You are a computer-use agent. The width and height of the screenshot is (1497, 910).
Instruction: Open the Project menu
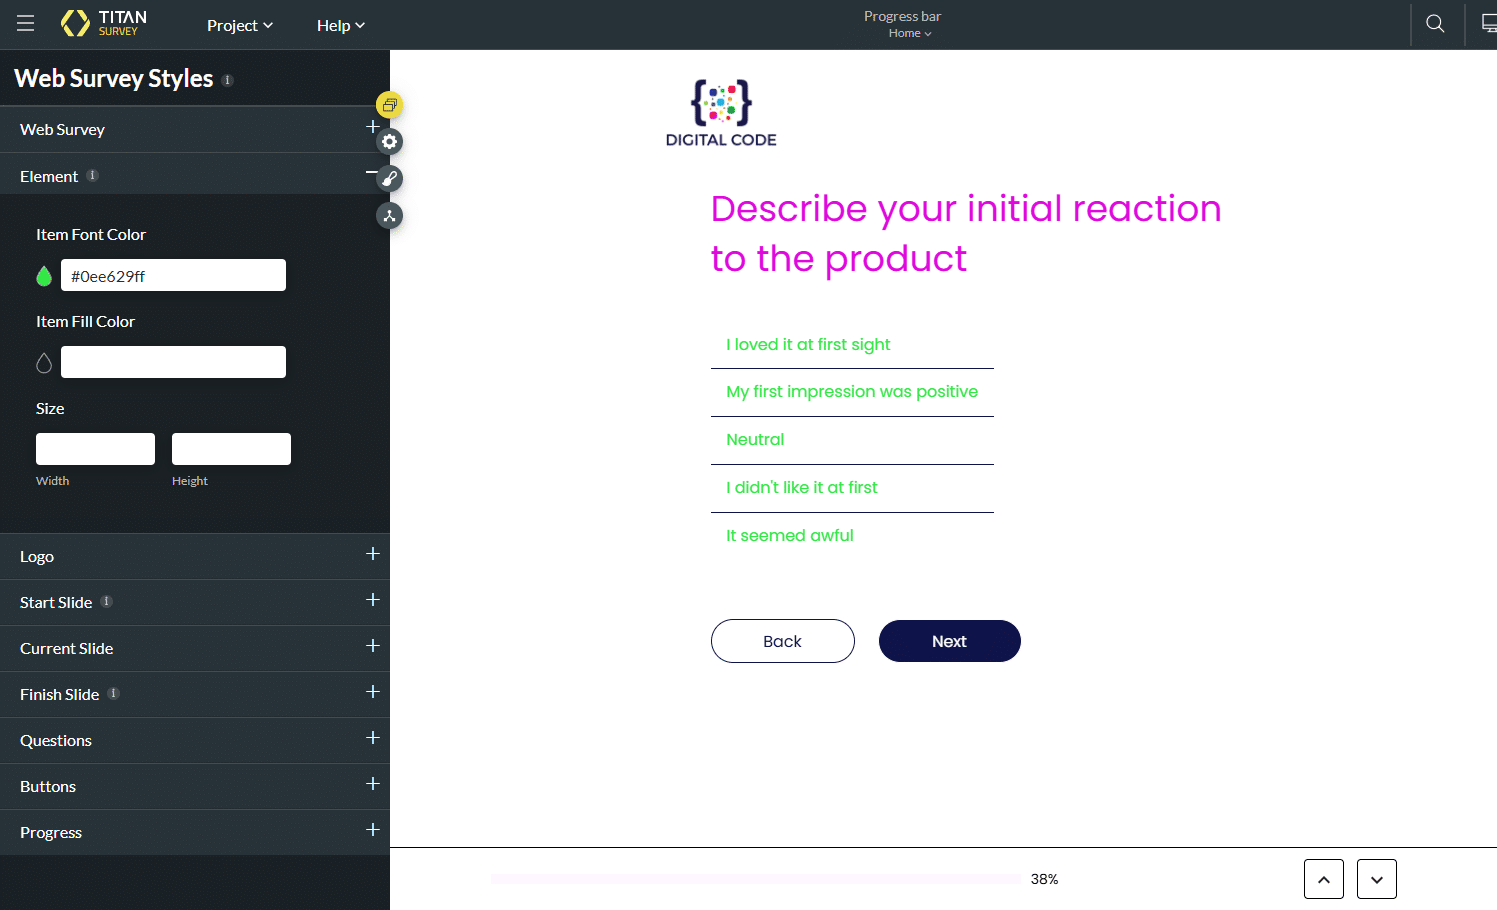(x=239, y=25)
